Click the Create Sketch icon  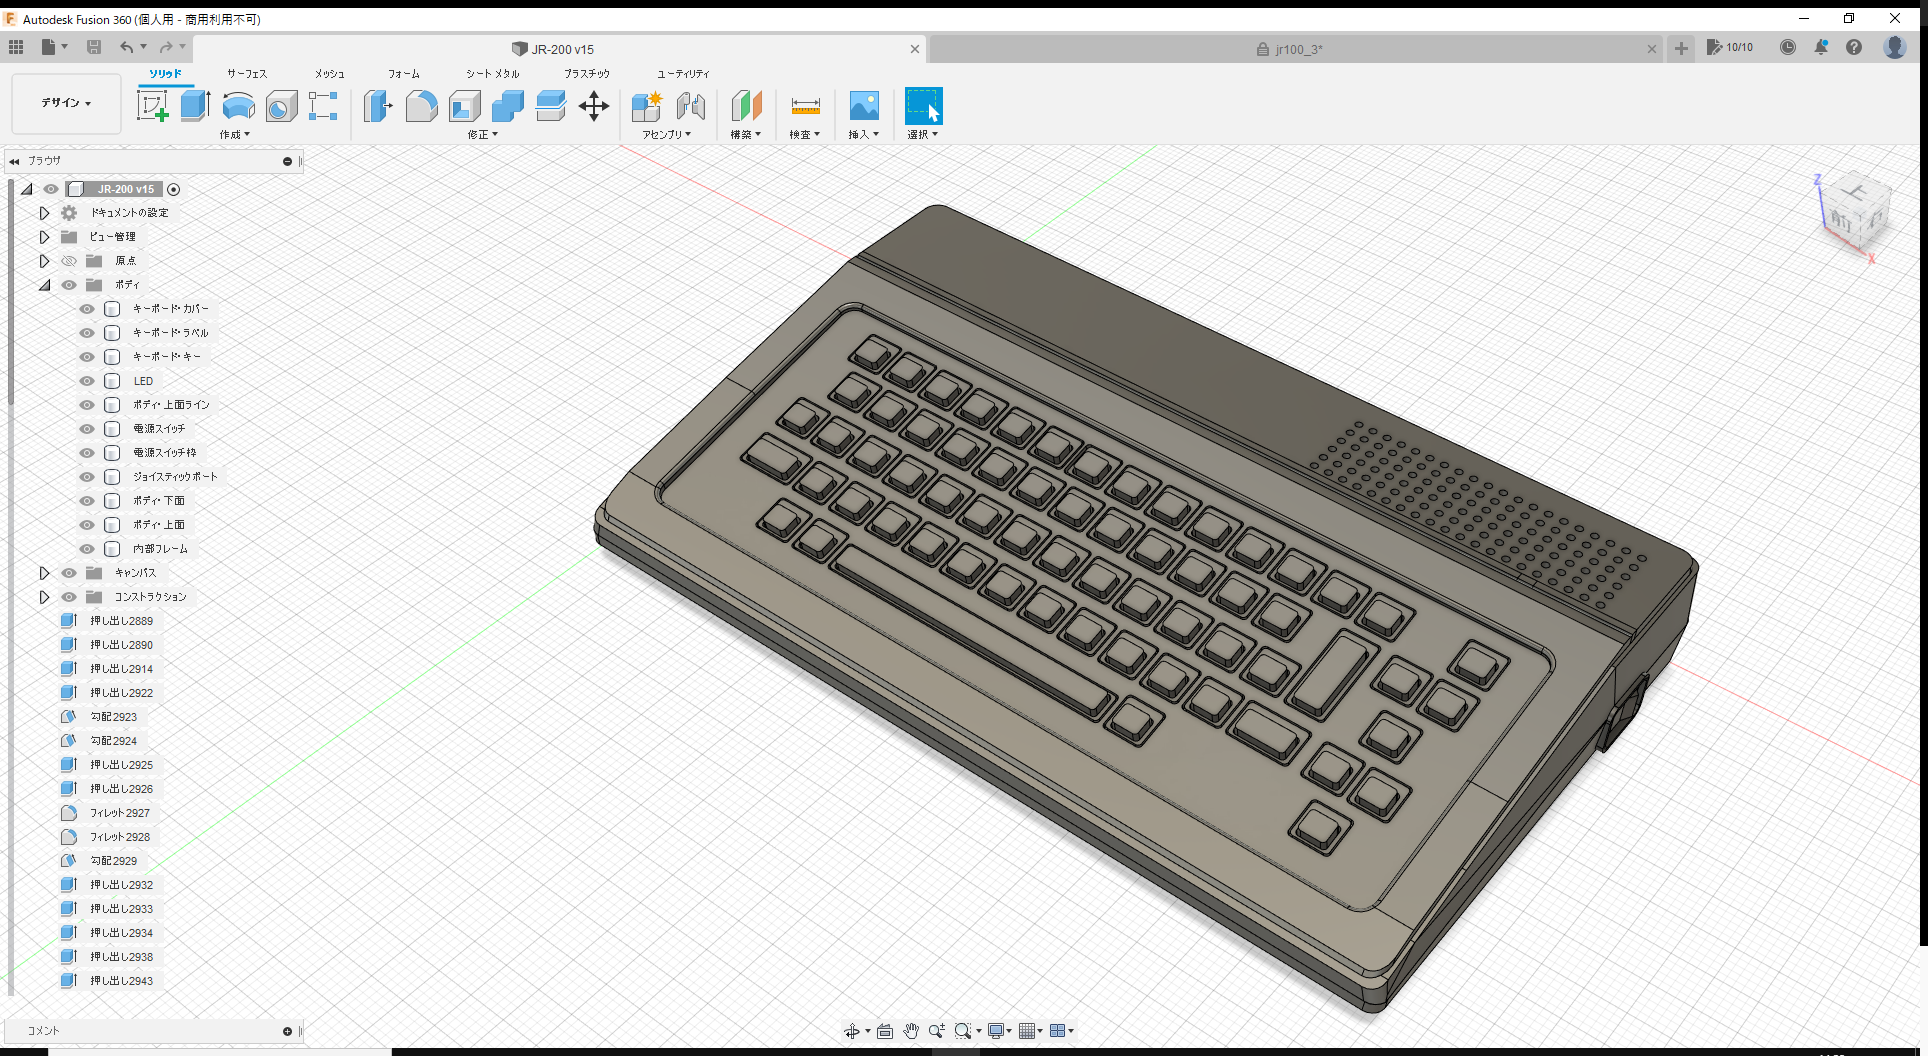click(153, 105)
